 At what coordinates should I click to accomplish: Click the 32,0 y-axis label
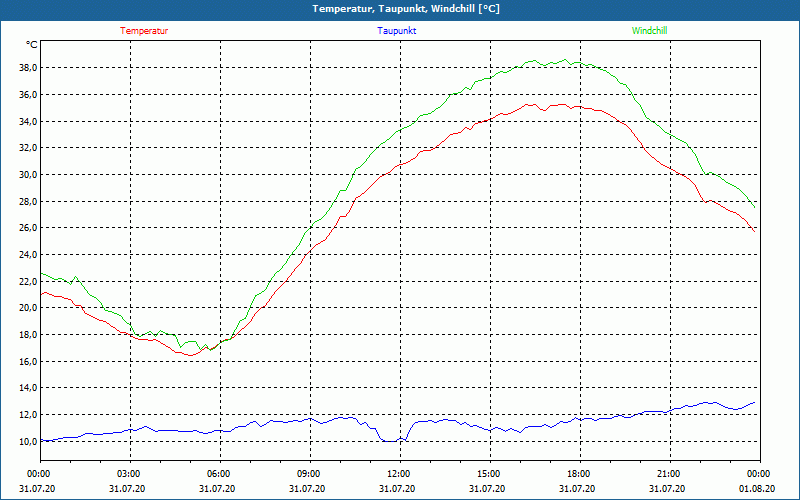click(x=28, y=148)
